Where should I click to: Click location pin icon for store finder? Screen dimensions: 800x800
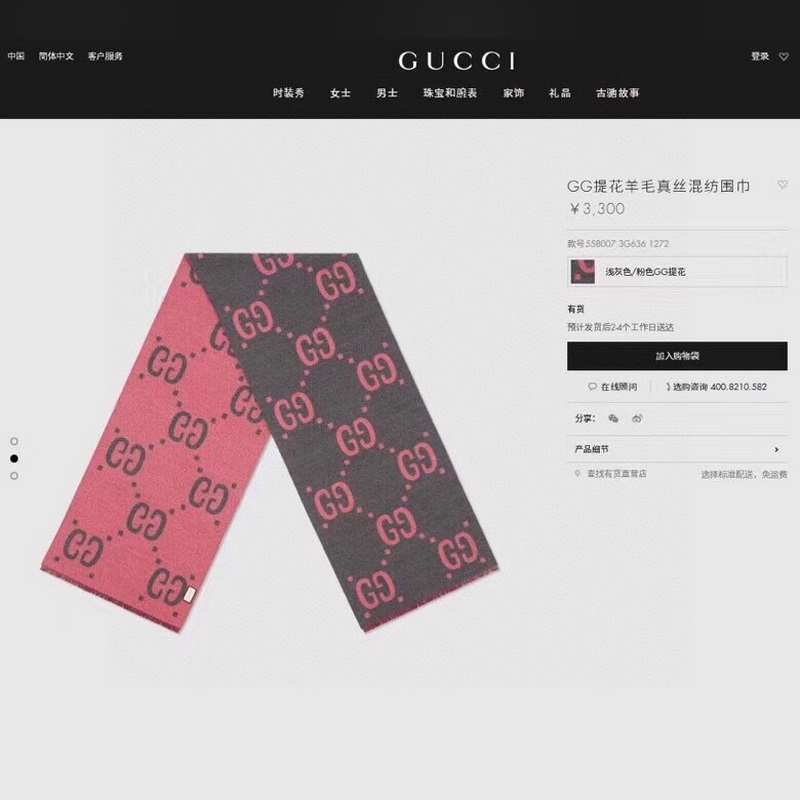tap(577, 473)
